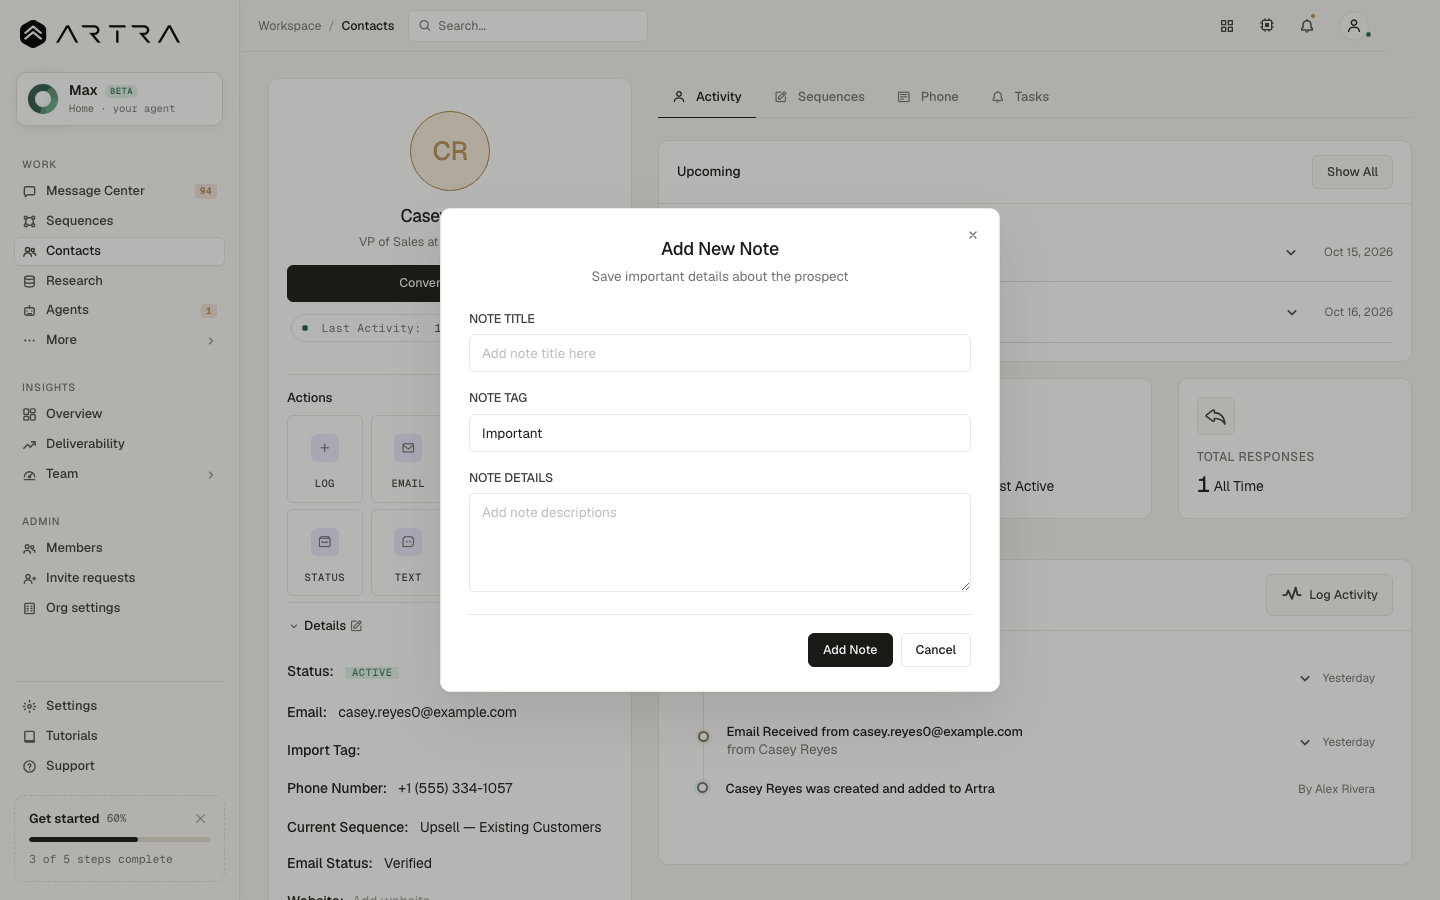1440x900 pixels.
Task: Select the Activity tab
Action: pos(707,97)
